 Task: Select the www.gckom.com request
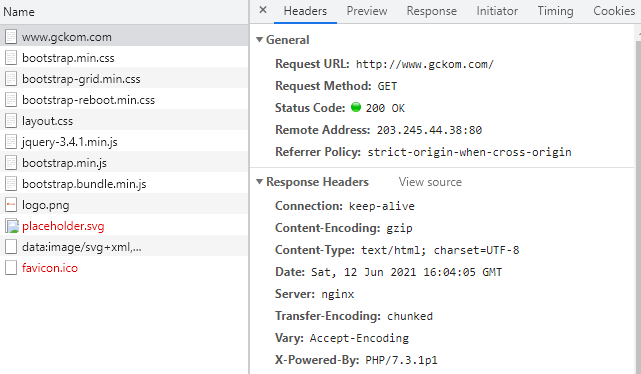(x=124, y=37)
